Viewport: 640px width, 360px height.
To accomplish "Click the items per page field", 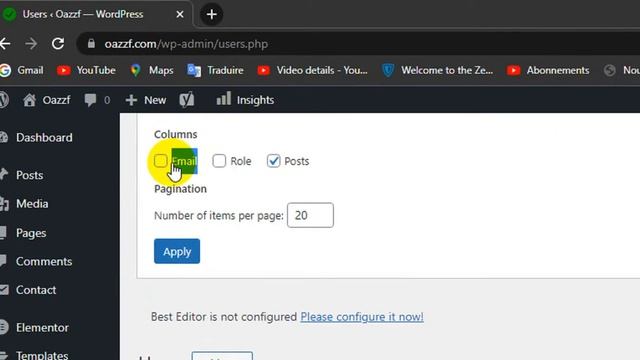I will [x=310, y=215].
